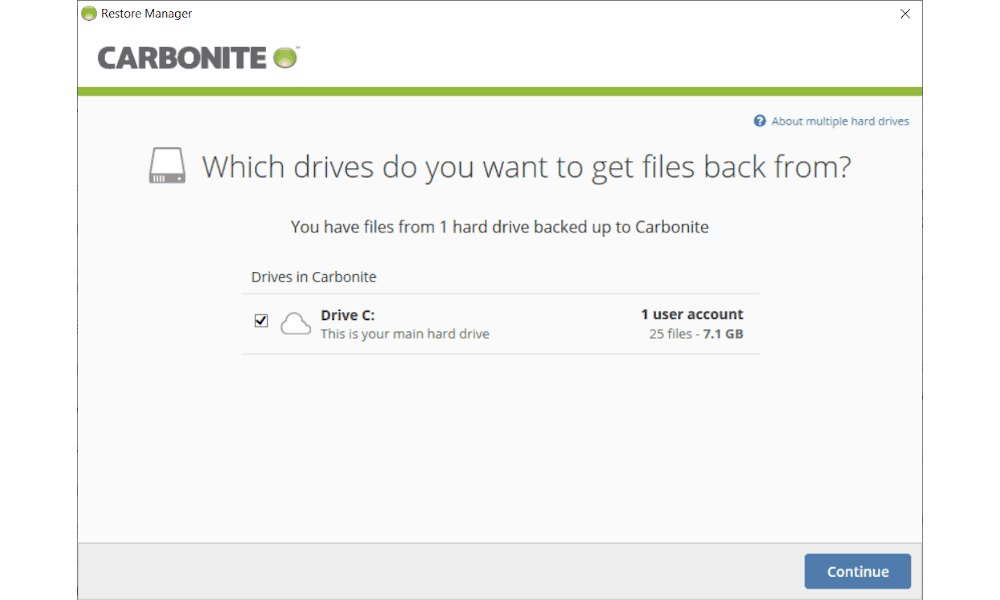Click the 1 user account text
Image resolution: width=1000 pixels, height=600 pixels.
(691, 314)
